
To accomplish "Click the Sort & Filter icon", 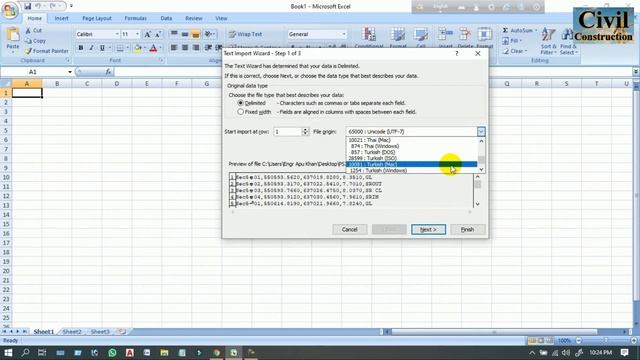I will pyautogui.click(x=548, y=35).
